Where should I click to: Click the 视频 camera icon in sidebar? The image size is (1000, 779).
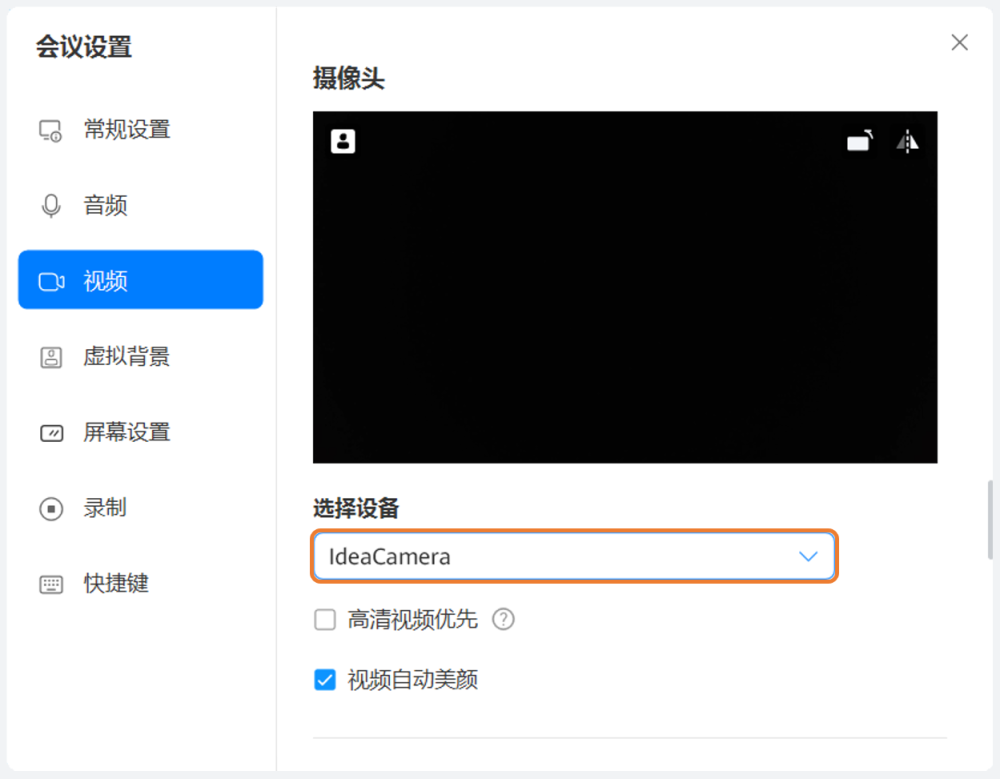coord(50,280)
